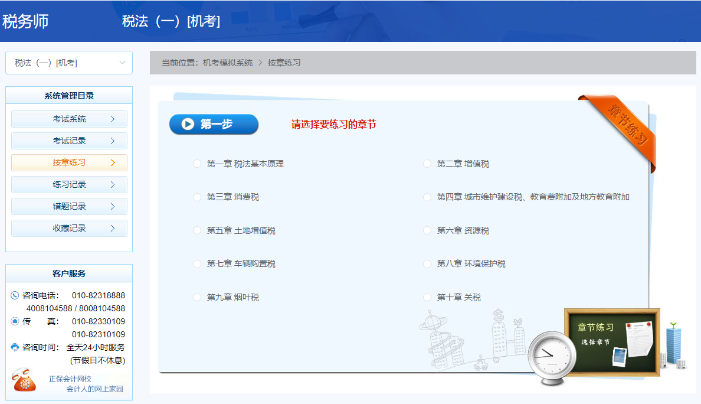
Task: Click the chevron next to 错题记录
Action: [113, 206]
